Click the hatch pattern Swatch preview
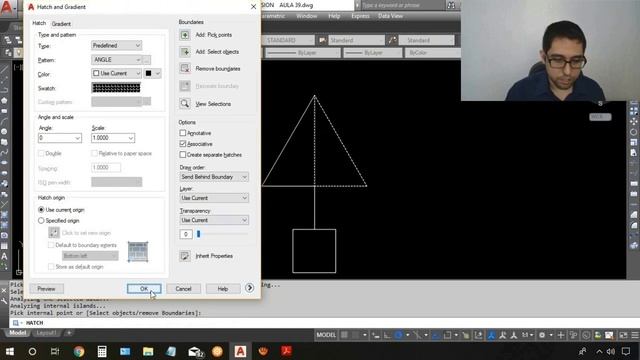 click(x=116, y=88)
